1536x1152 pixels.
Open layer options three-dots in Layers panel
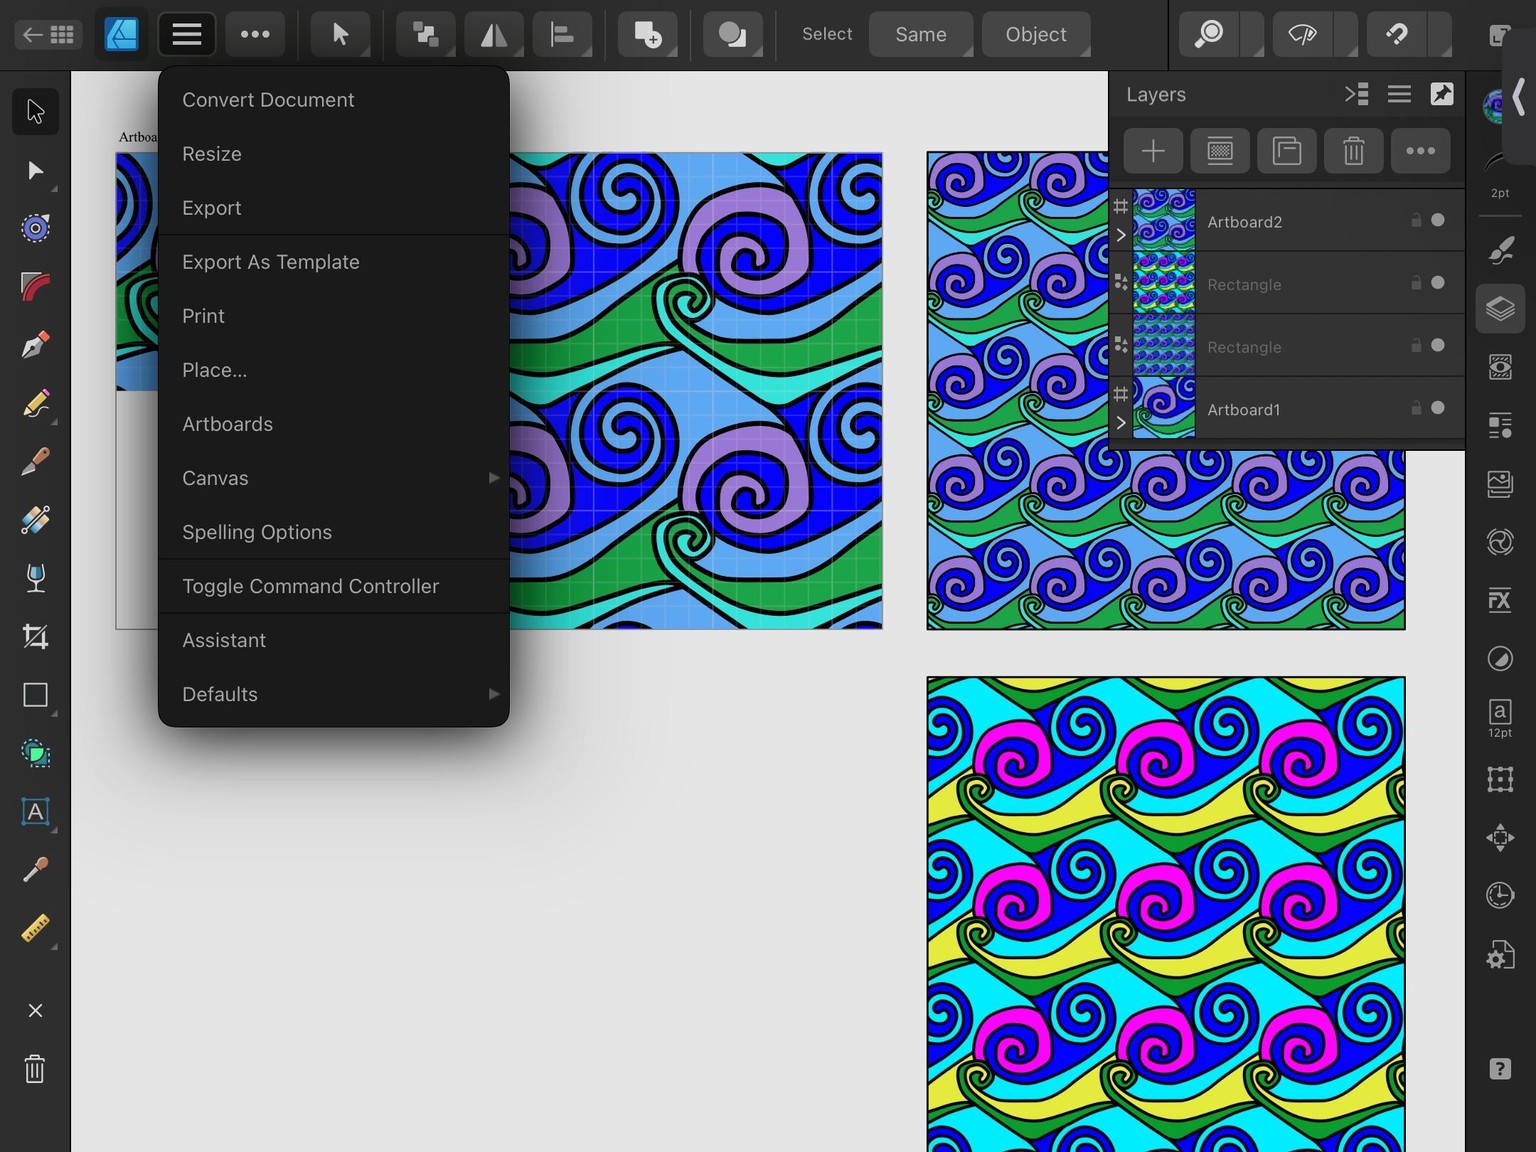tap(1420, 151)
